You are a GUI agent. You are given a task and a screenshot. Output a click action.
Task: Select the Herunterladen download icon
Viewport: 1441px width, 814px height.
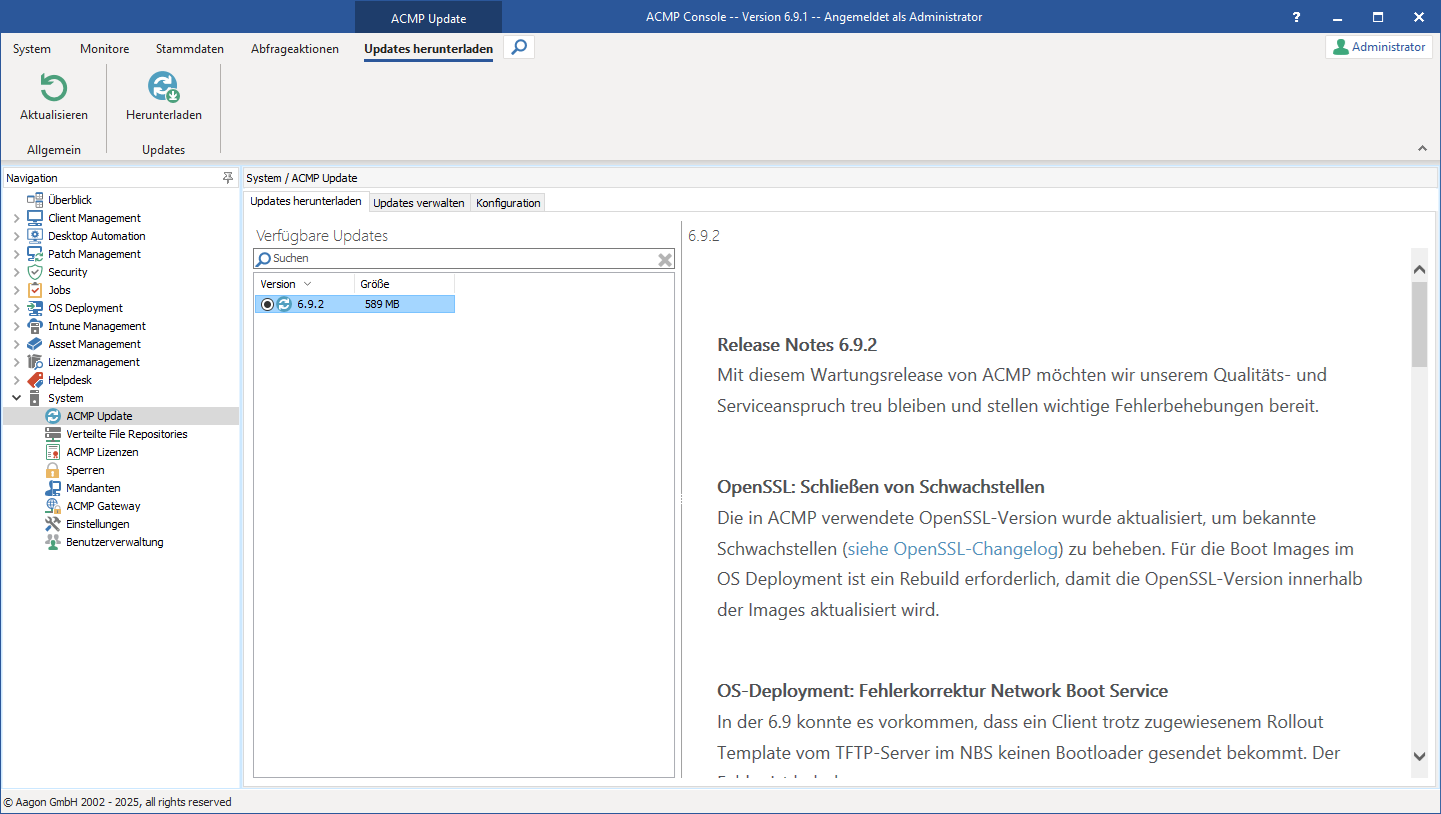click(x=162, y=87)
